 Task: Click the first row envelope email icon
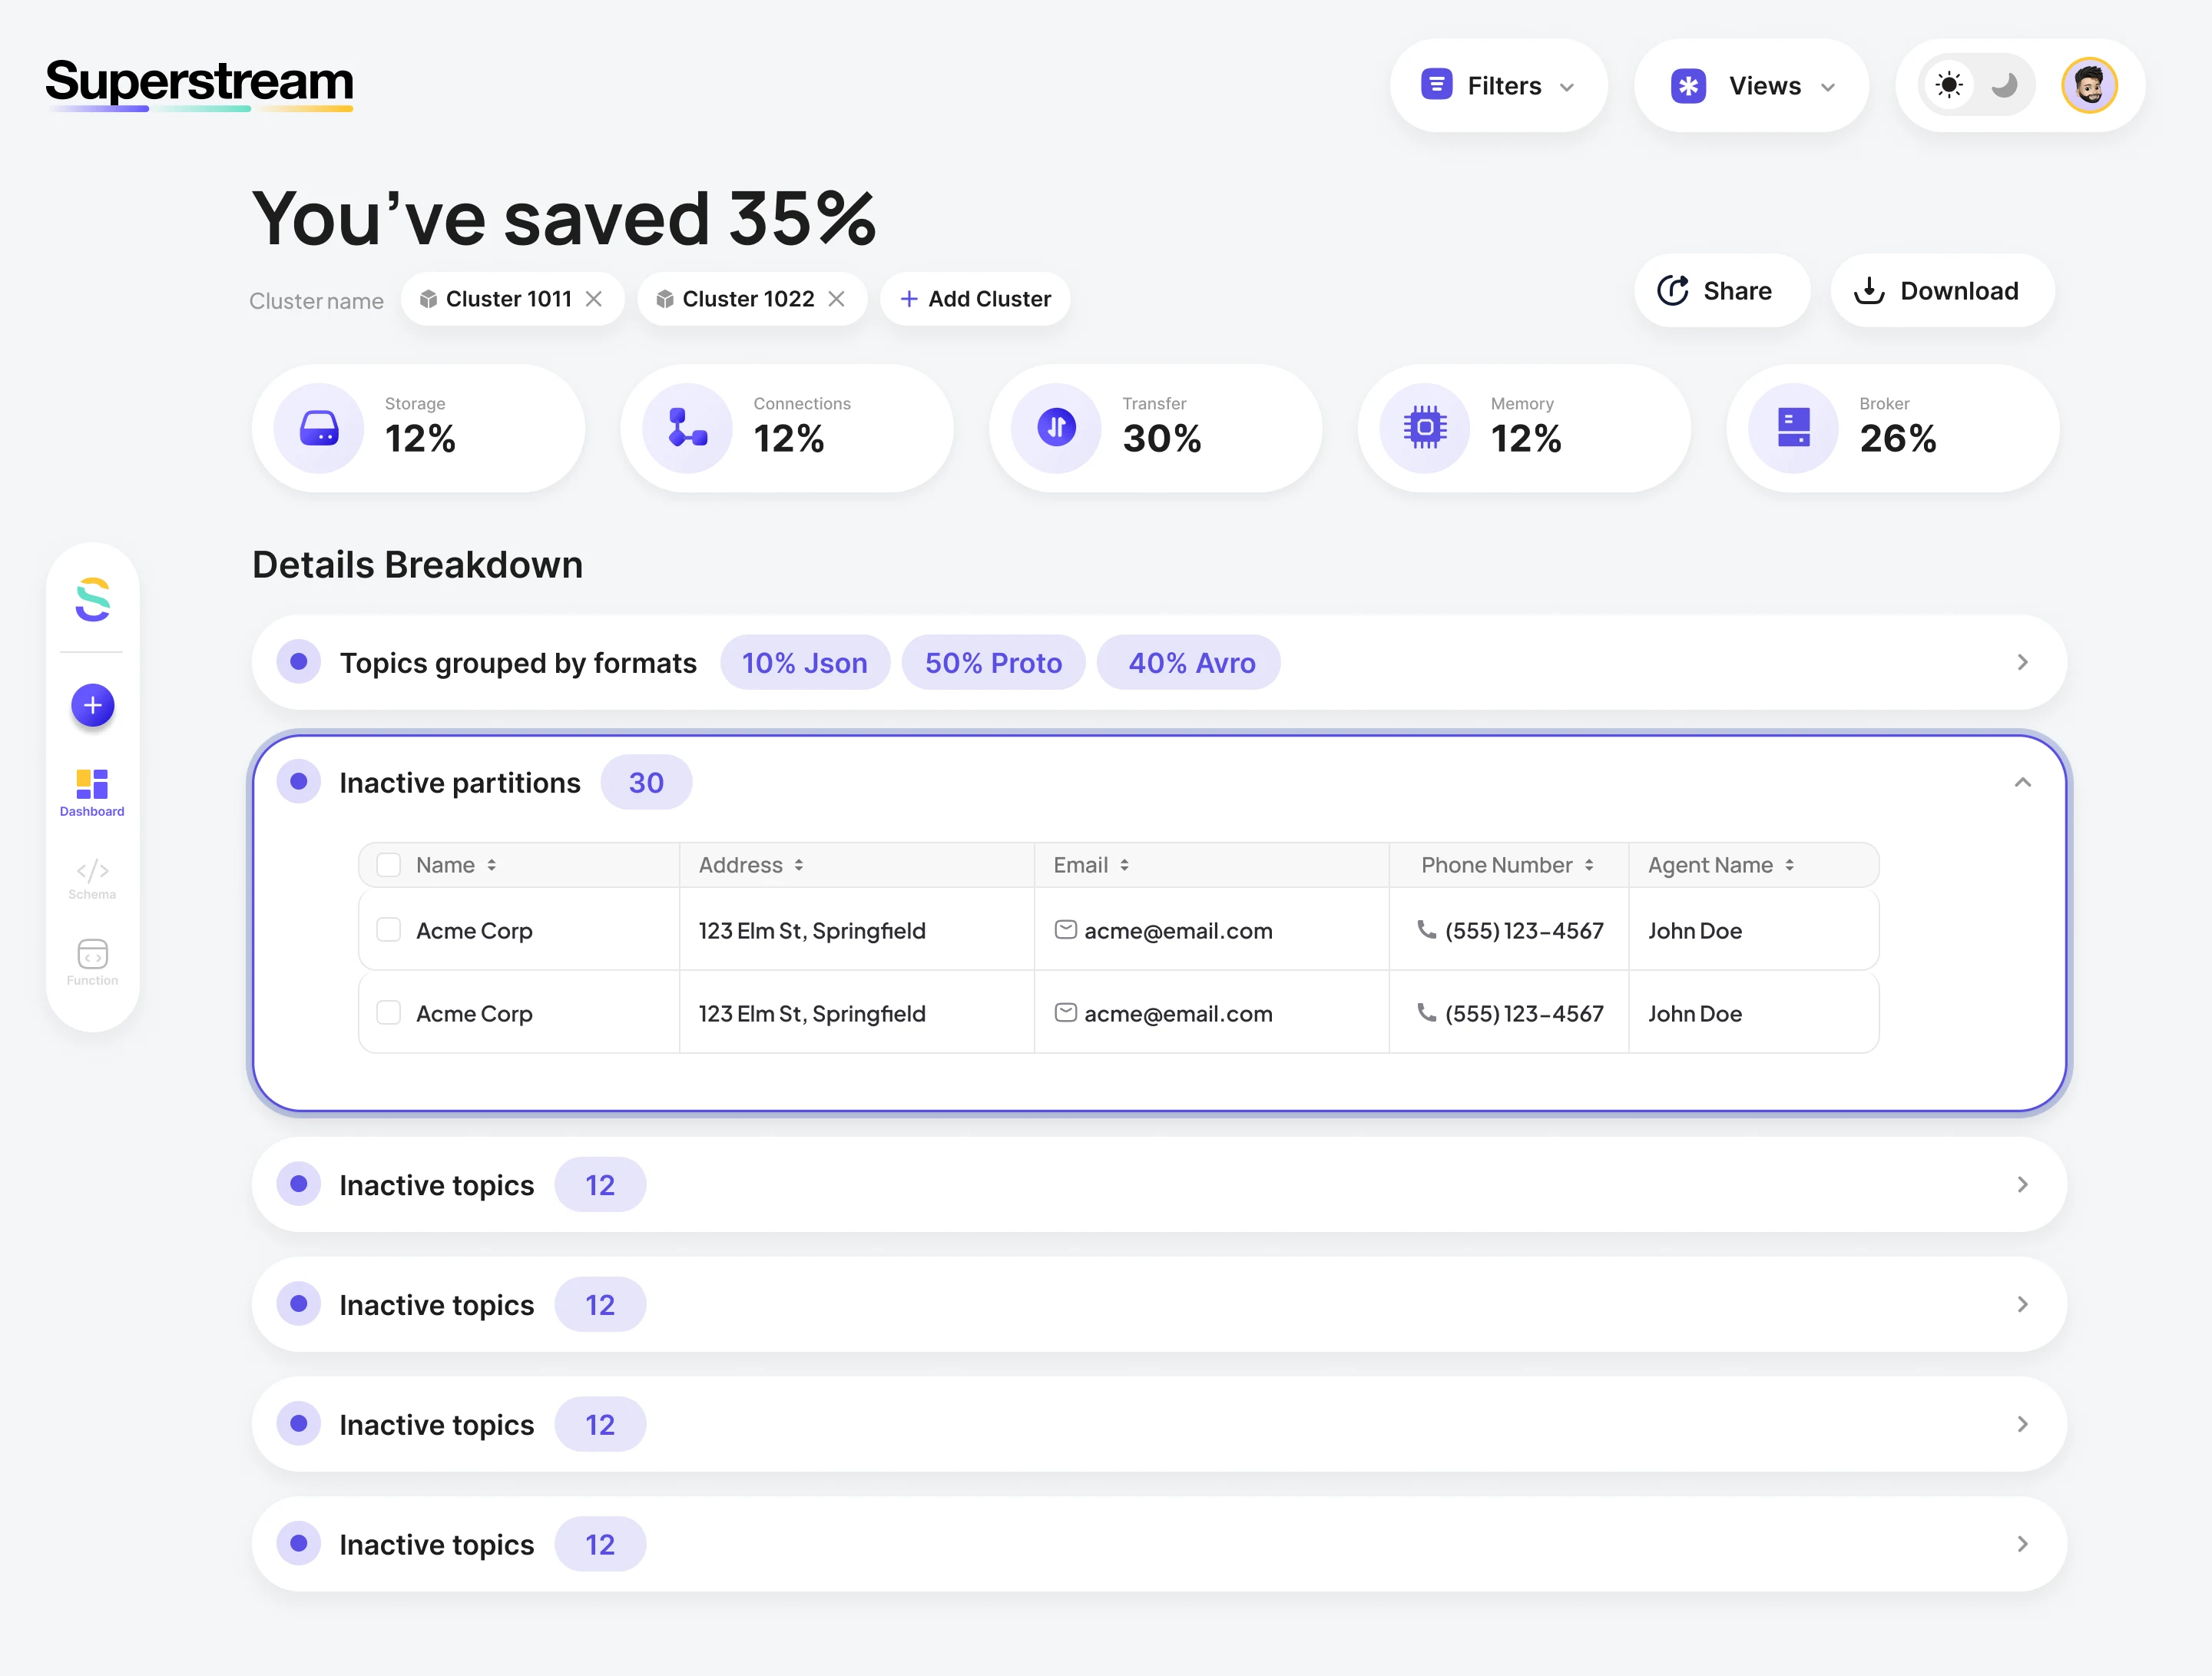pos(1066,930)
